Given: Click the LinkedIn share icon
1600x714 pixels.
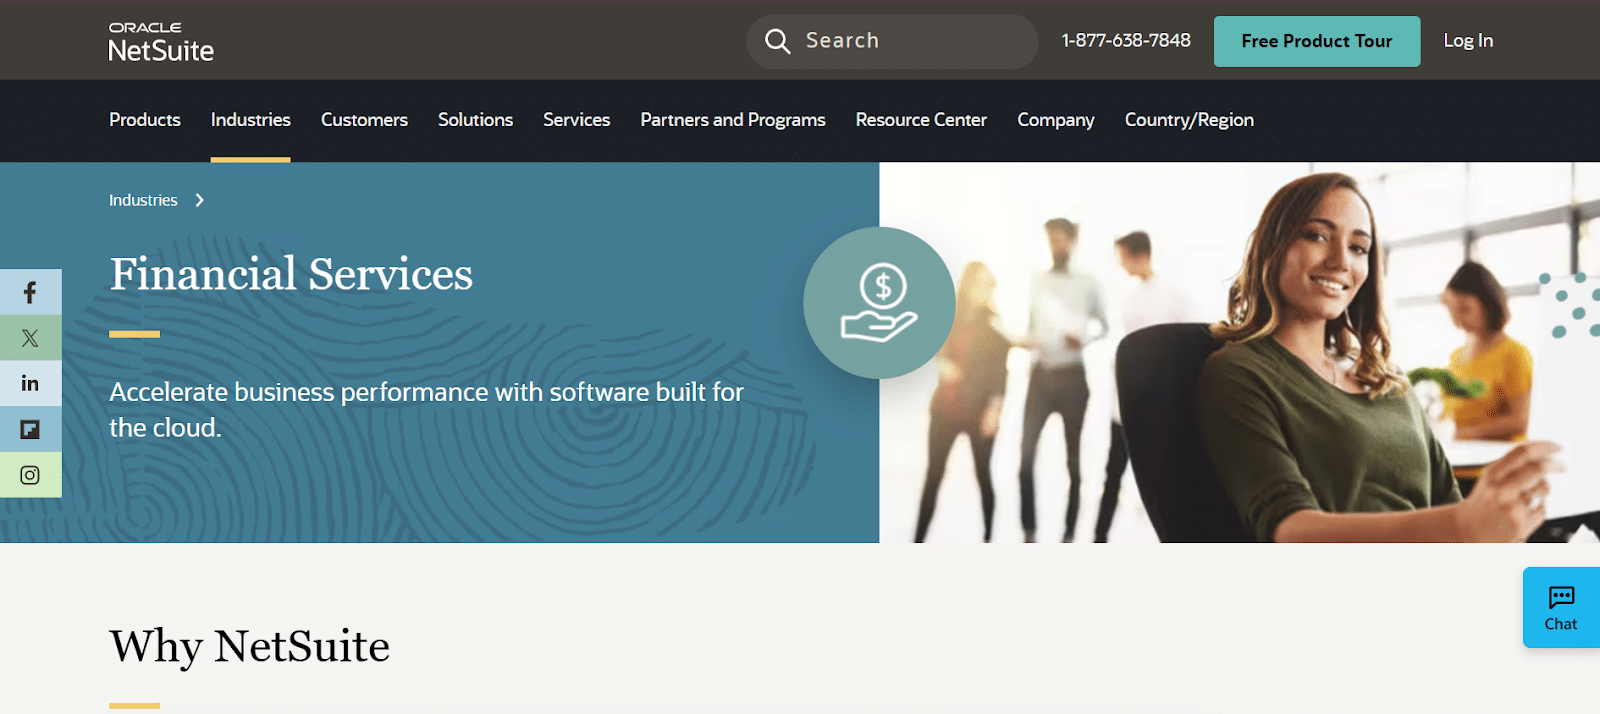Looking at the screenshot, I should 30,384.
